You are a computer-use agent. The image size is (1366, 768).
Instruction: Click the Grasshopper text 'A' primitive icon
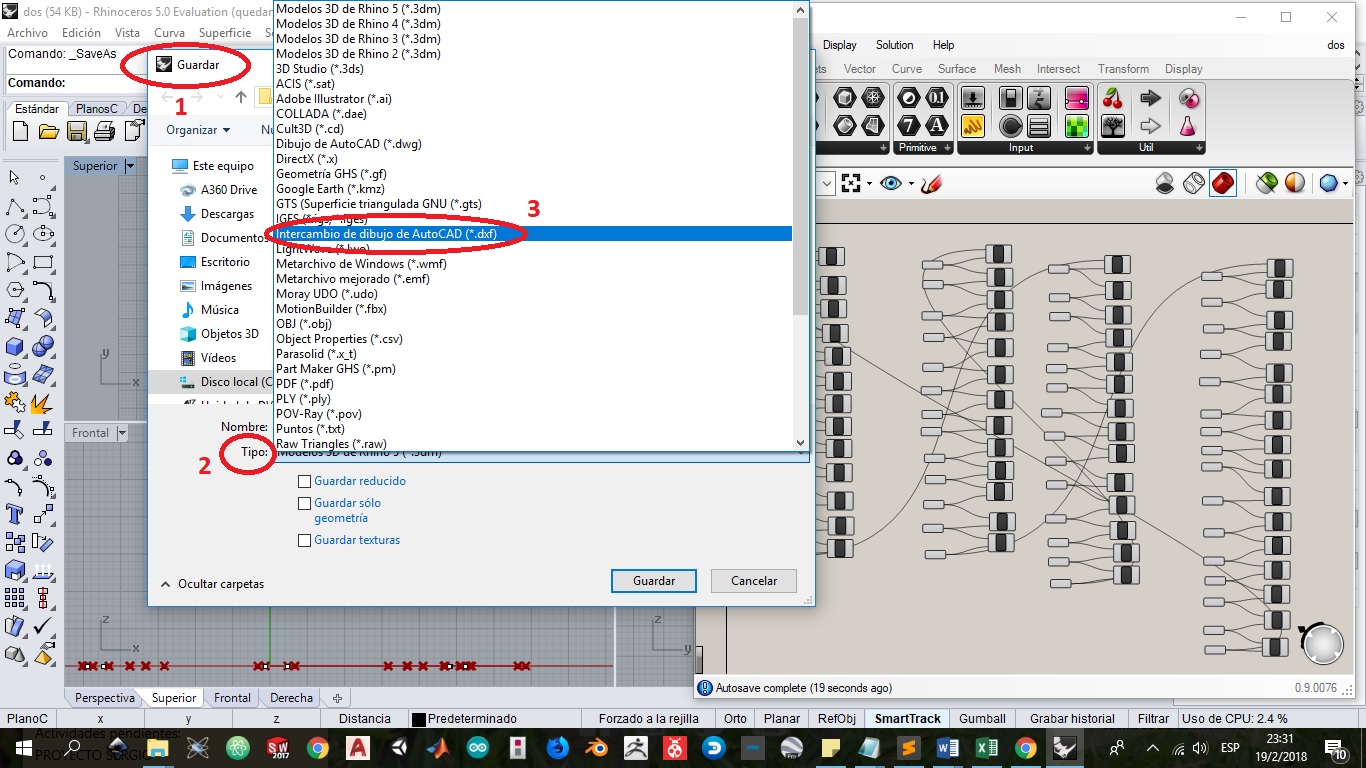coord(937,126)
